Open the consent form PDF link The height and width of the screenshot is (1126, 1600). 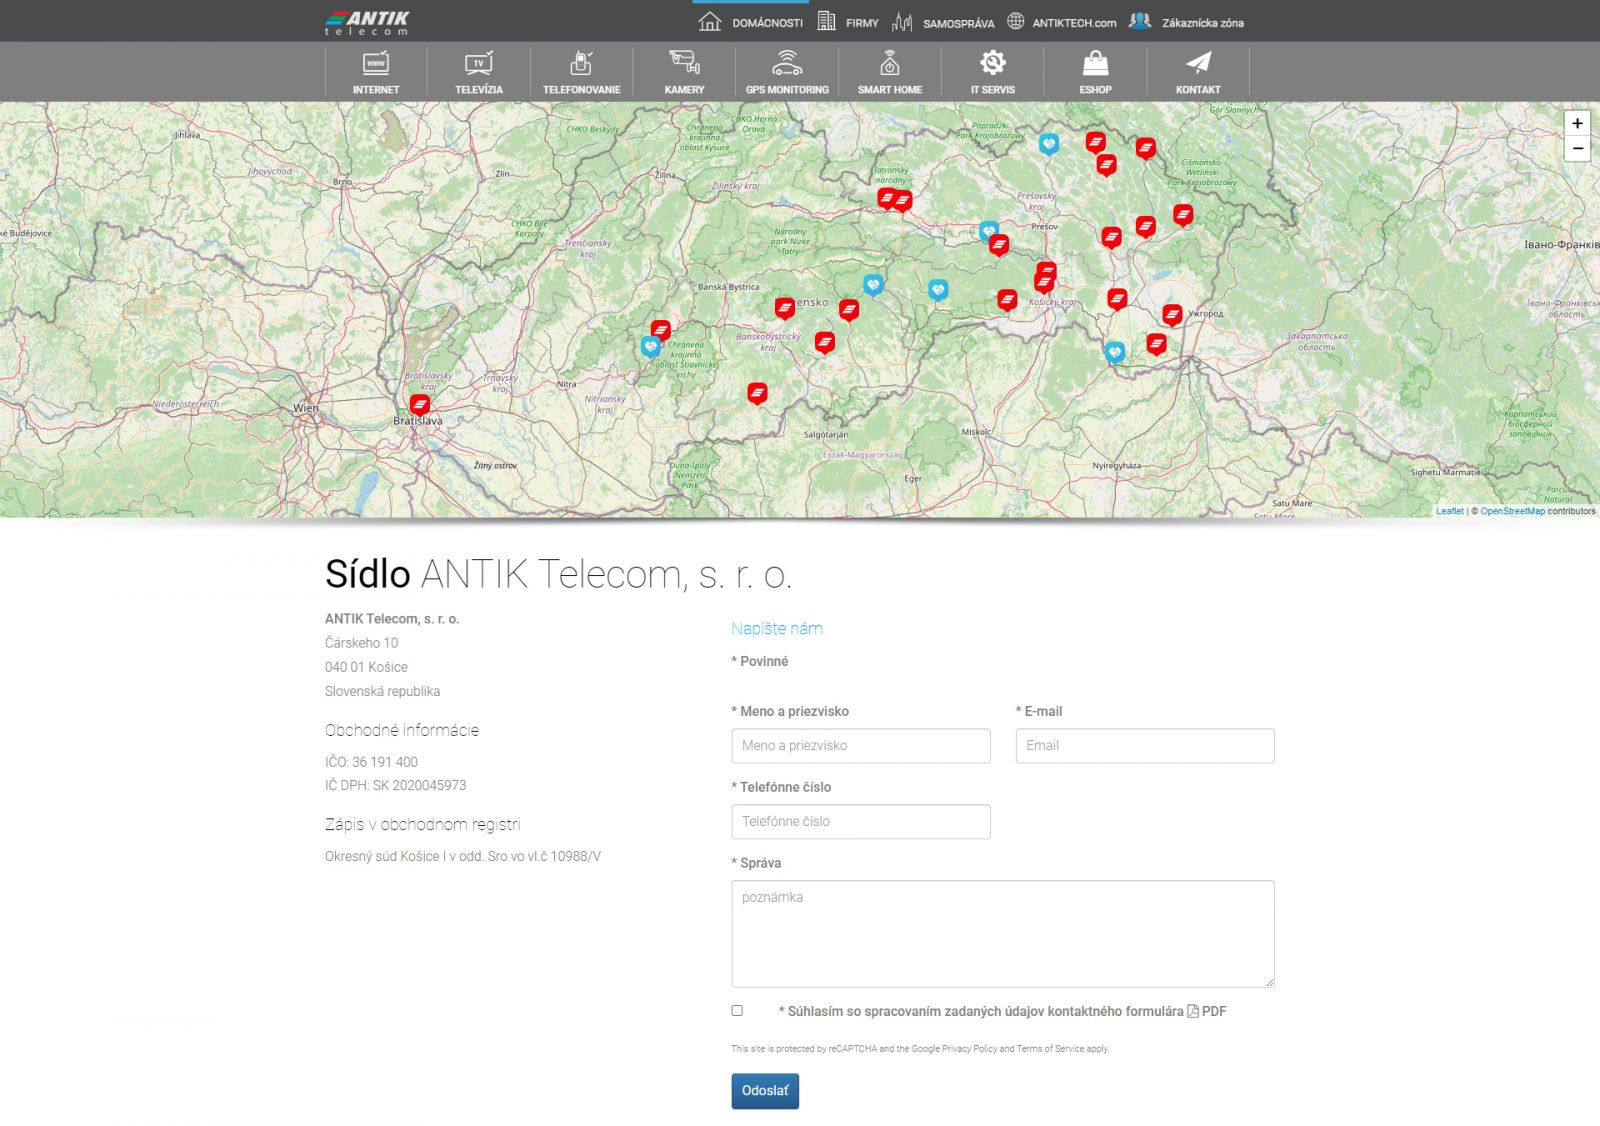pyautogui.click(x=1206, y=1011)
